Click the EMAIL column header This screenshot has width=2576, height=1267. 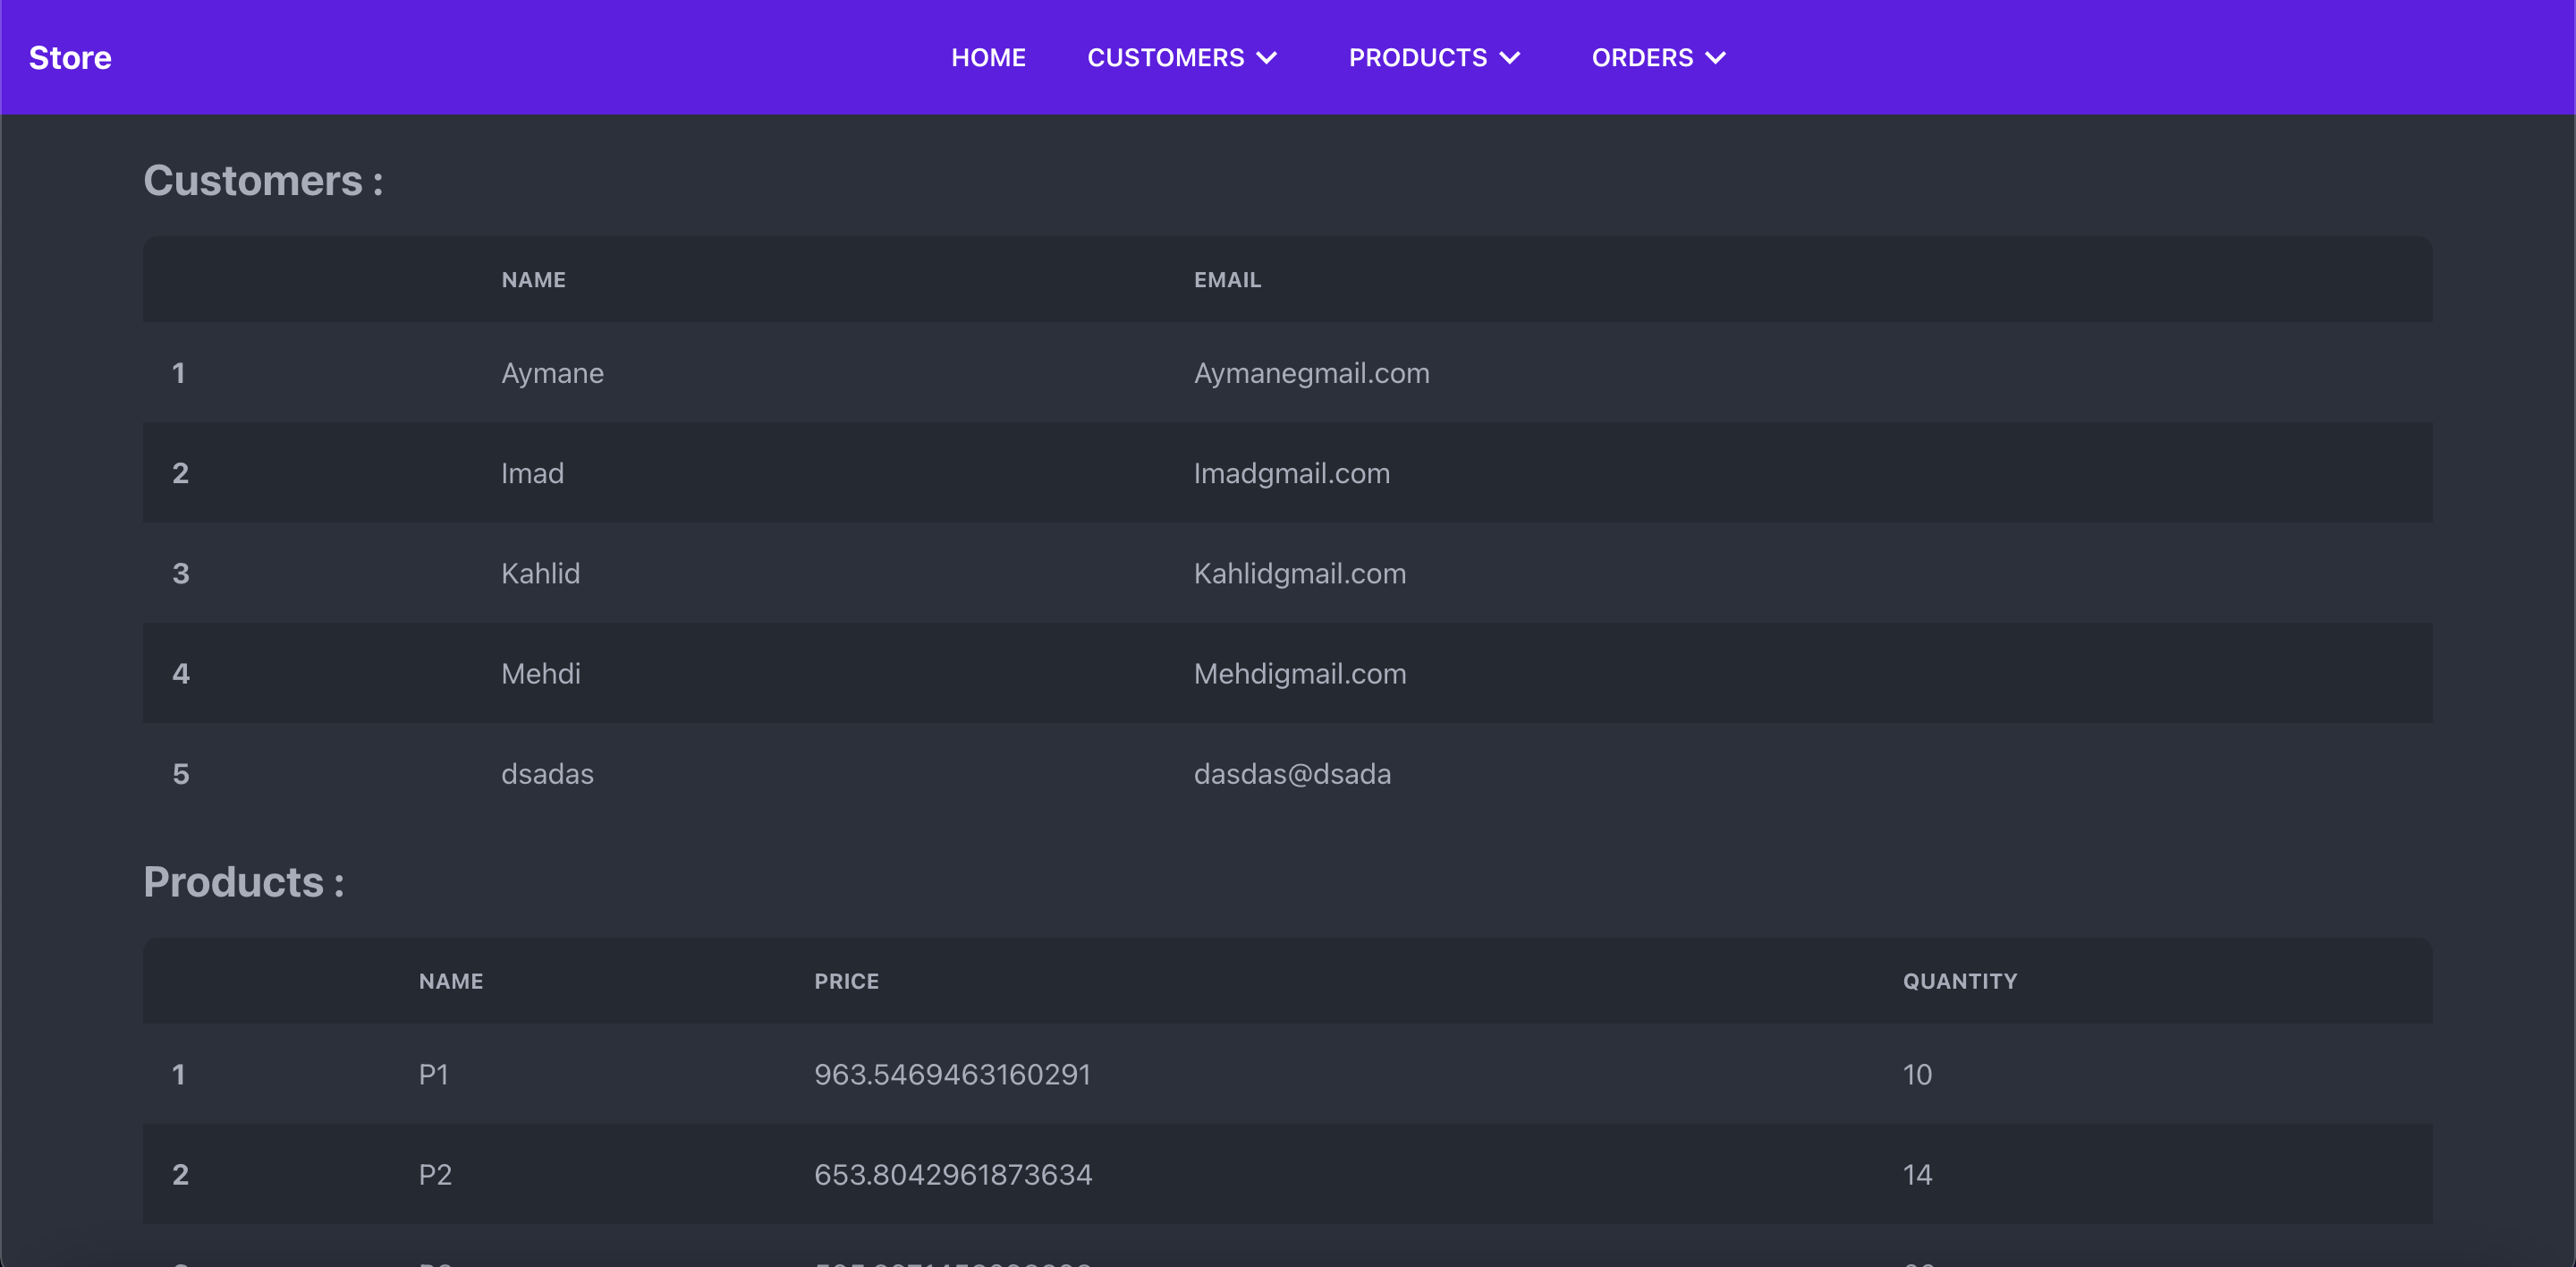1227,279
